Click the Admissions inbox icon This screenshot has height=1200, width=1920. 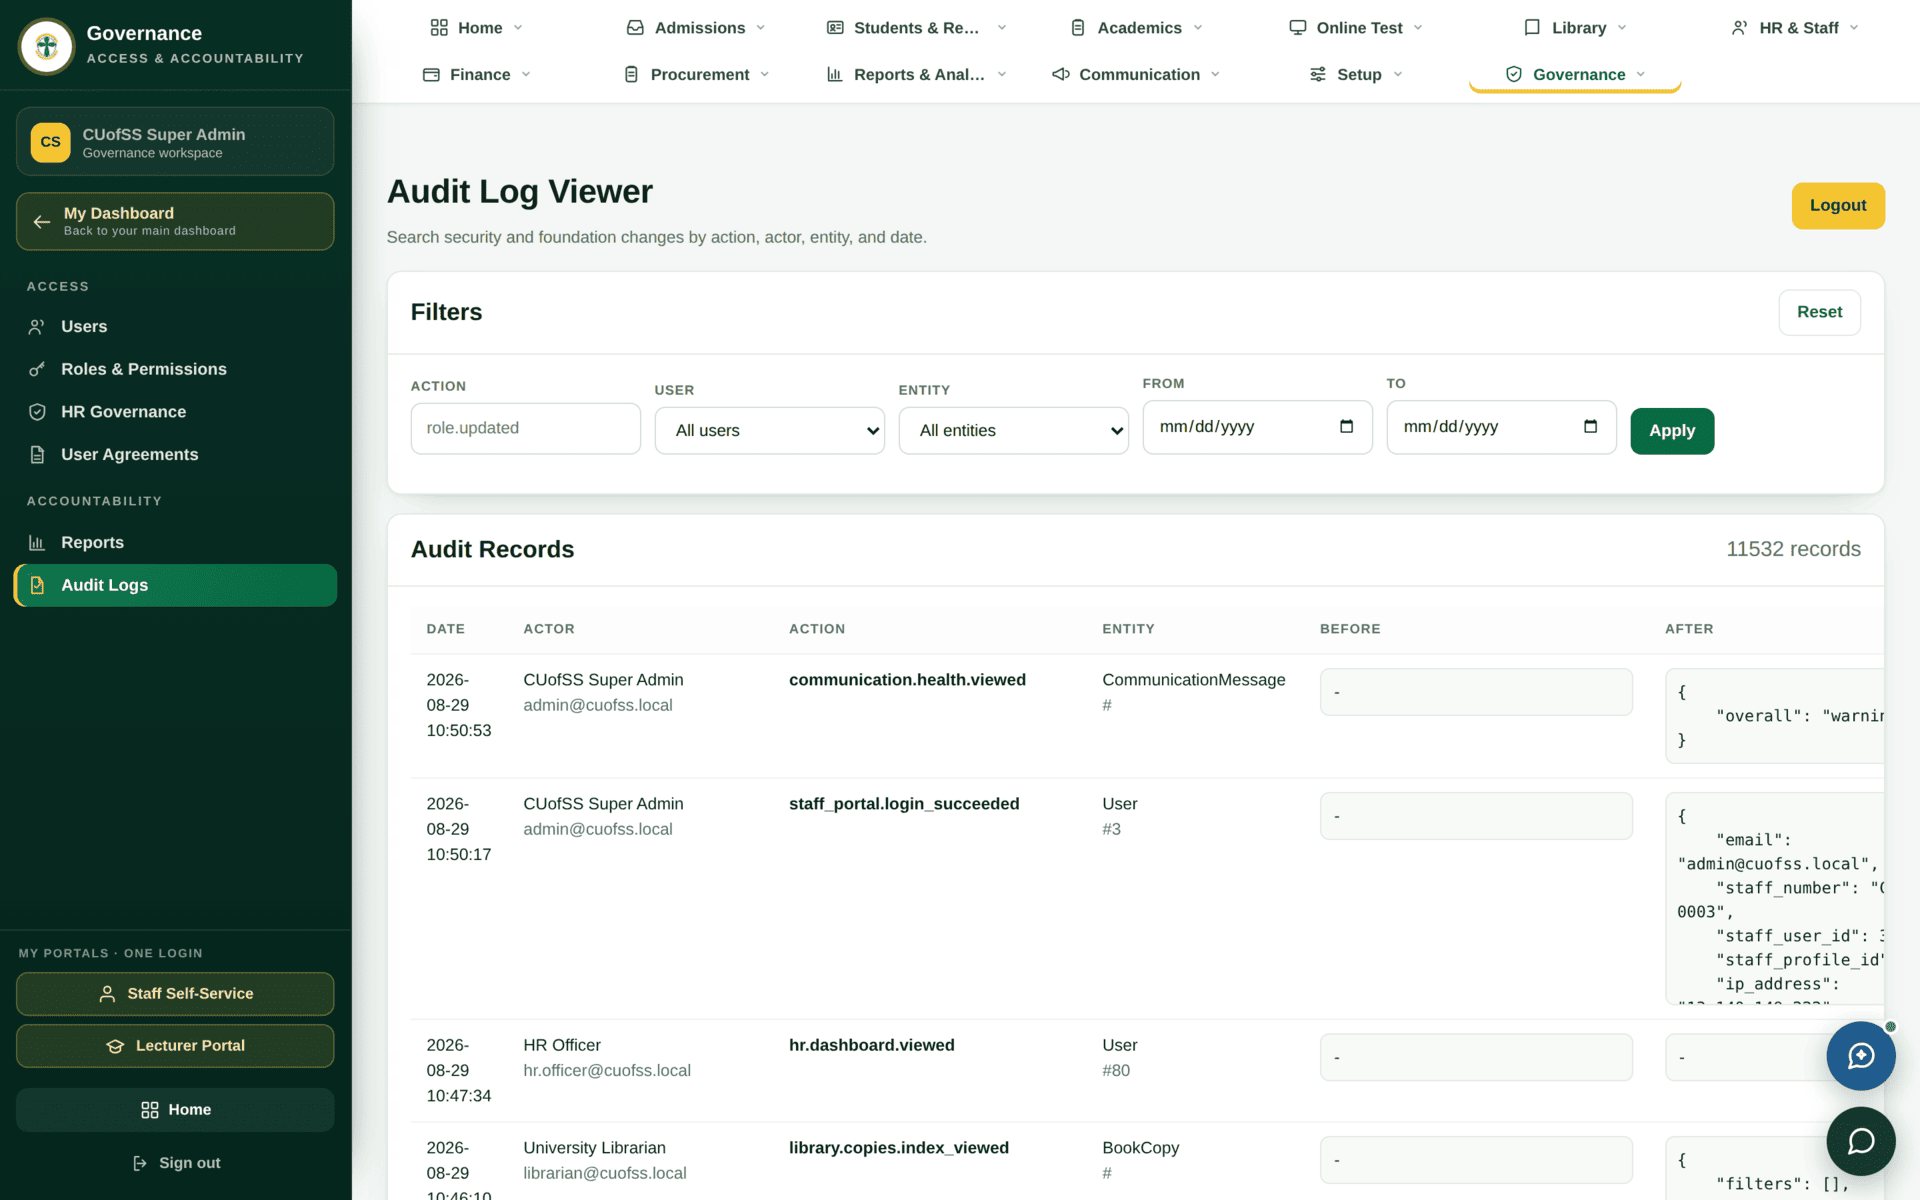point(635,28)
